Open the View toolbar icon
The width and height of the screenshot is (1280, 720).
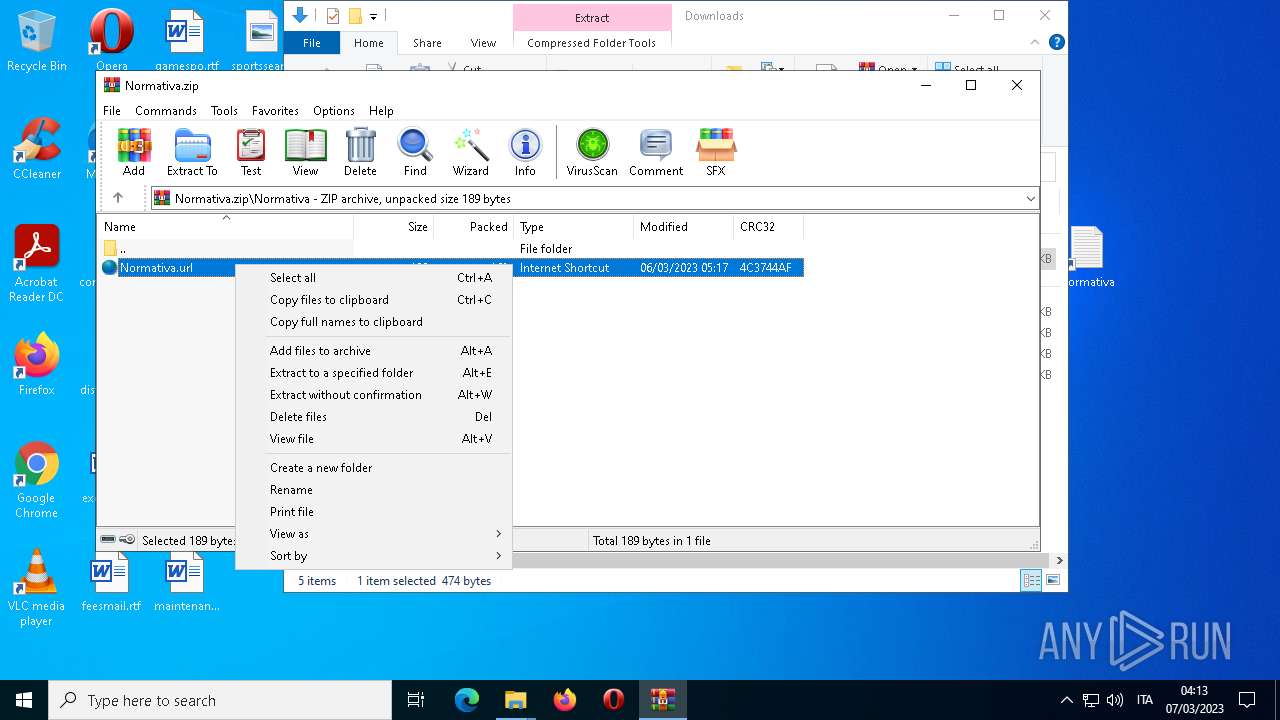[x=305, y=153]
